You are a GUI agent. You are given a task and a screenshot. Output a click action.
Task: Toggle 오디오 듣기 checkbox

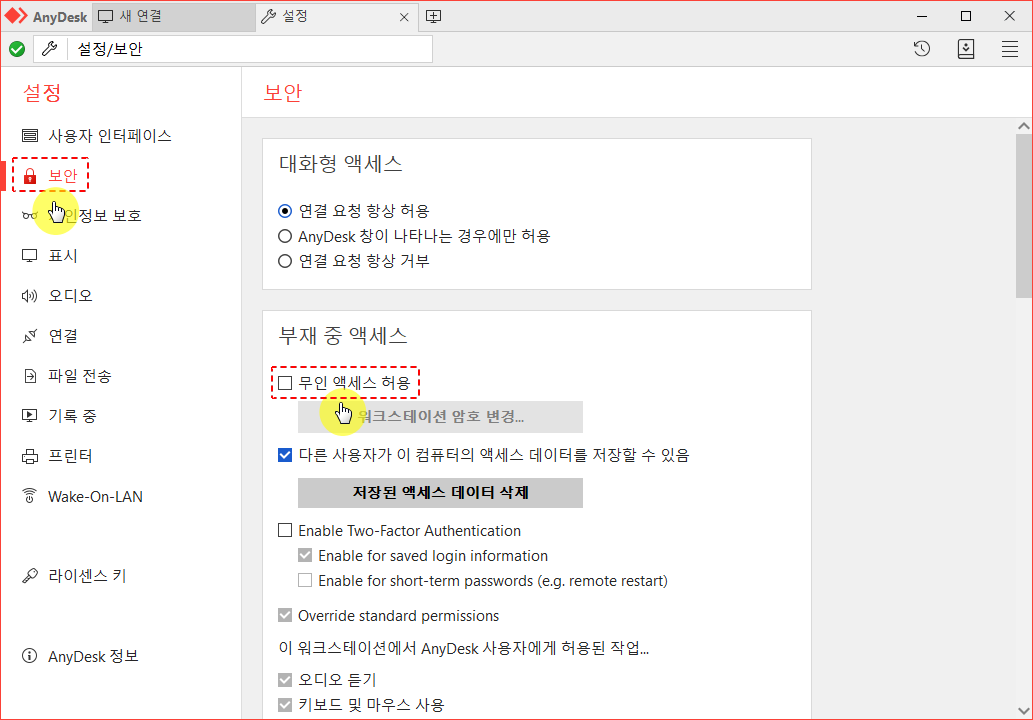coord(285,679)
